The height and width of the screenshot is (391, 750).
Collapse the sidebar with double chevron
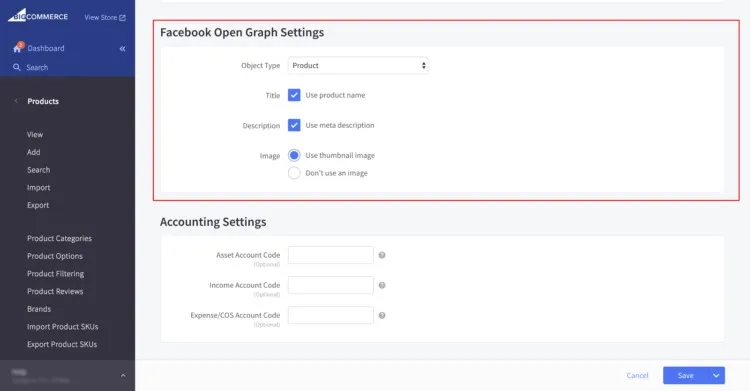click(x=122, y=48)
